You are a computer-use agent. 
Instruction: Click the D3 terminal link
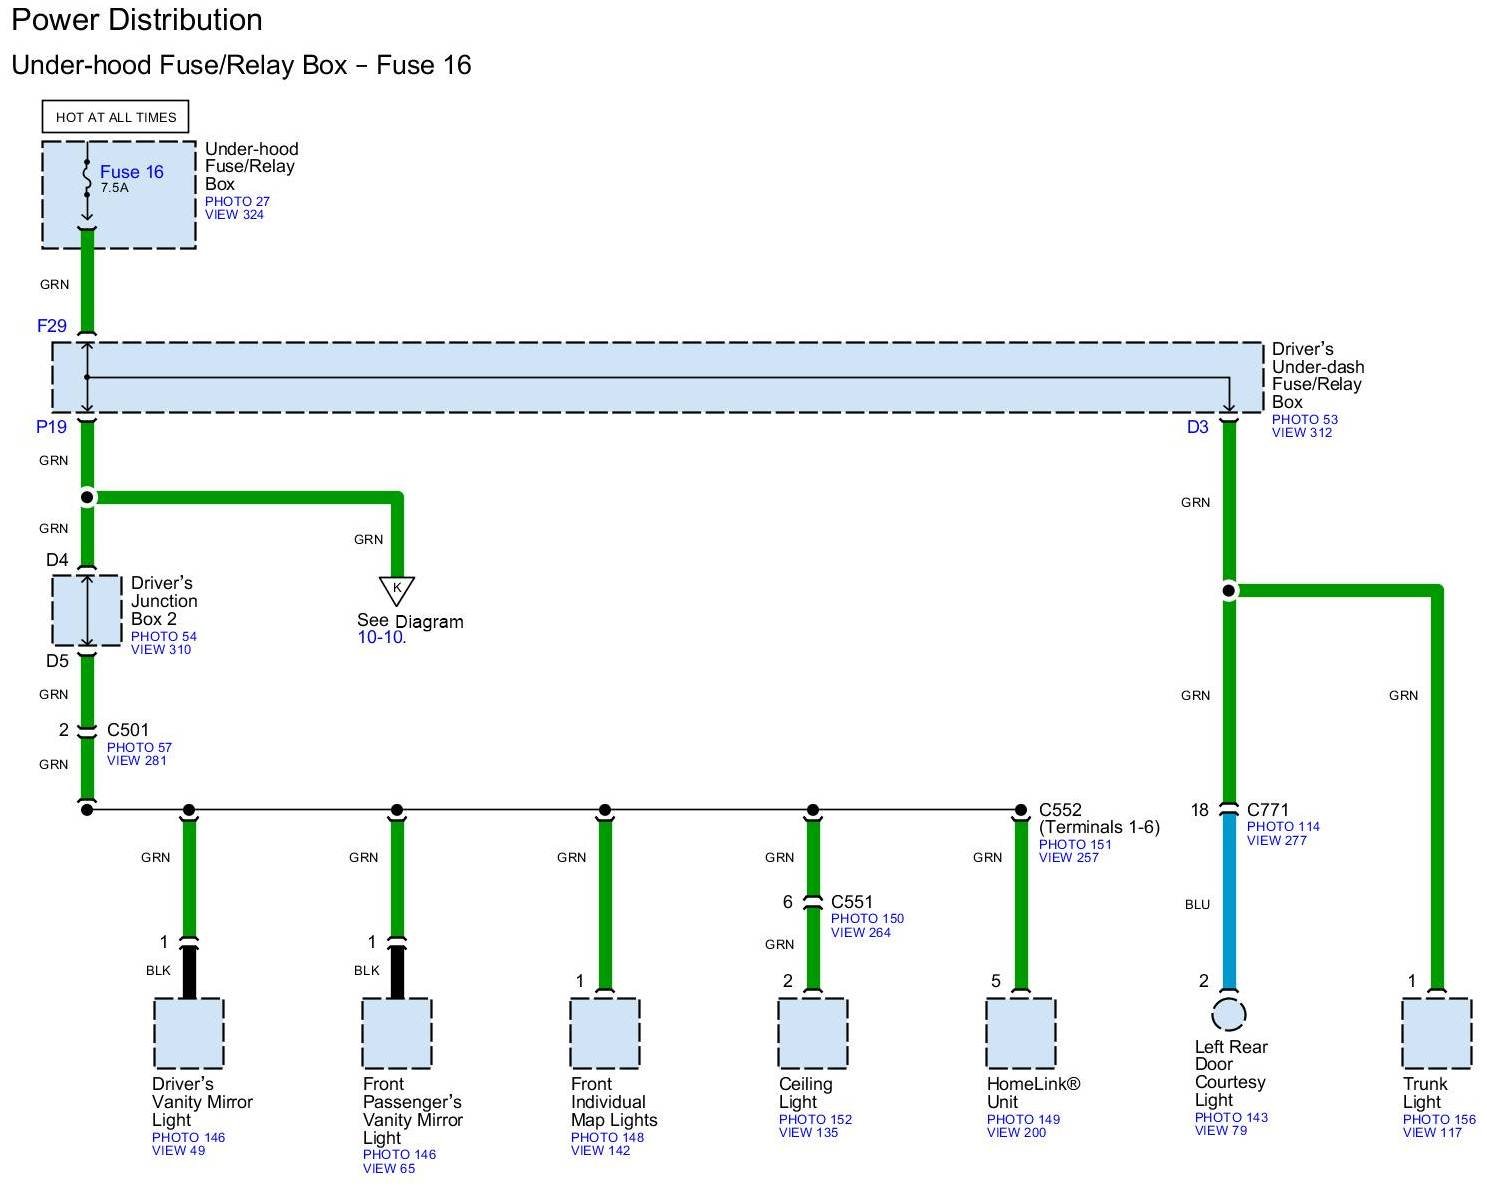click(1197, 427)
